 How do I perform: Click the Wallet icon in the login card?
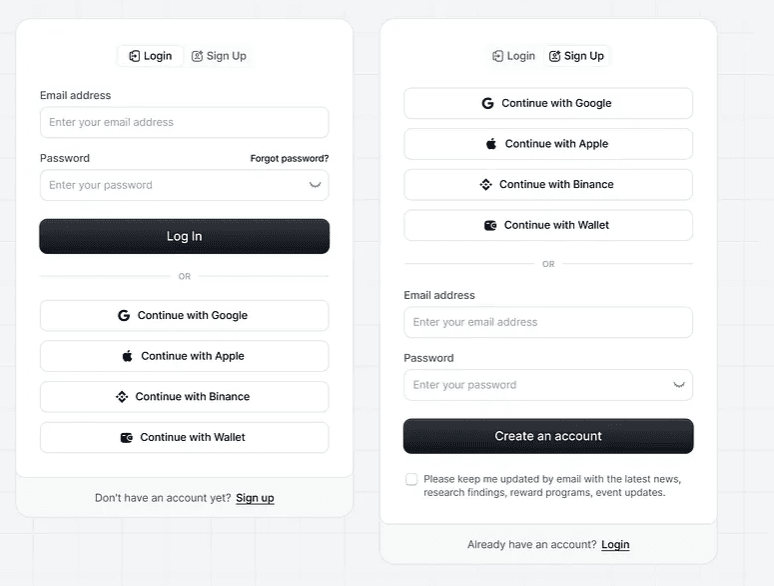[x=127, y=437]
